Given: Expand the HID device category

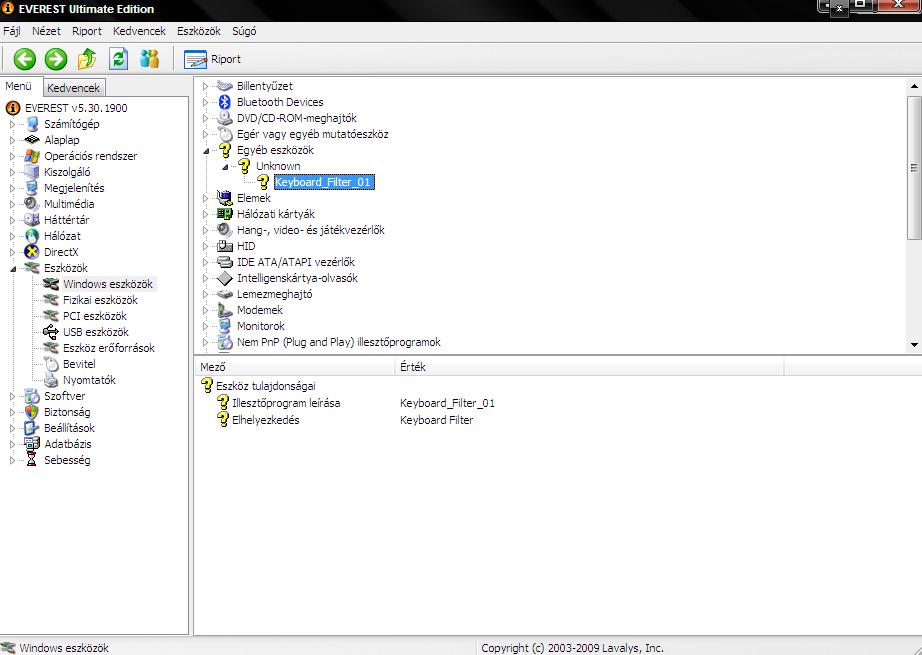Looking at the screenshot, I should pyautogui.click(x=205, y=246).
